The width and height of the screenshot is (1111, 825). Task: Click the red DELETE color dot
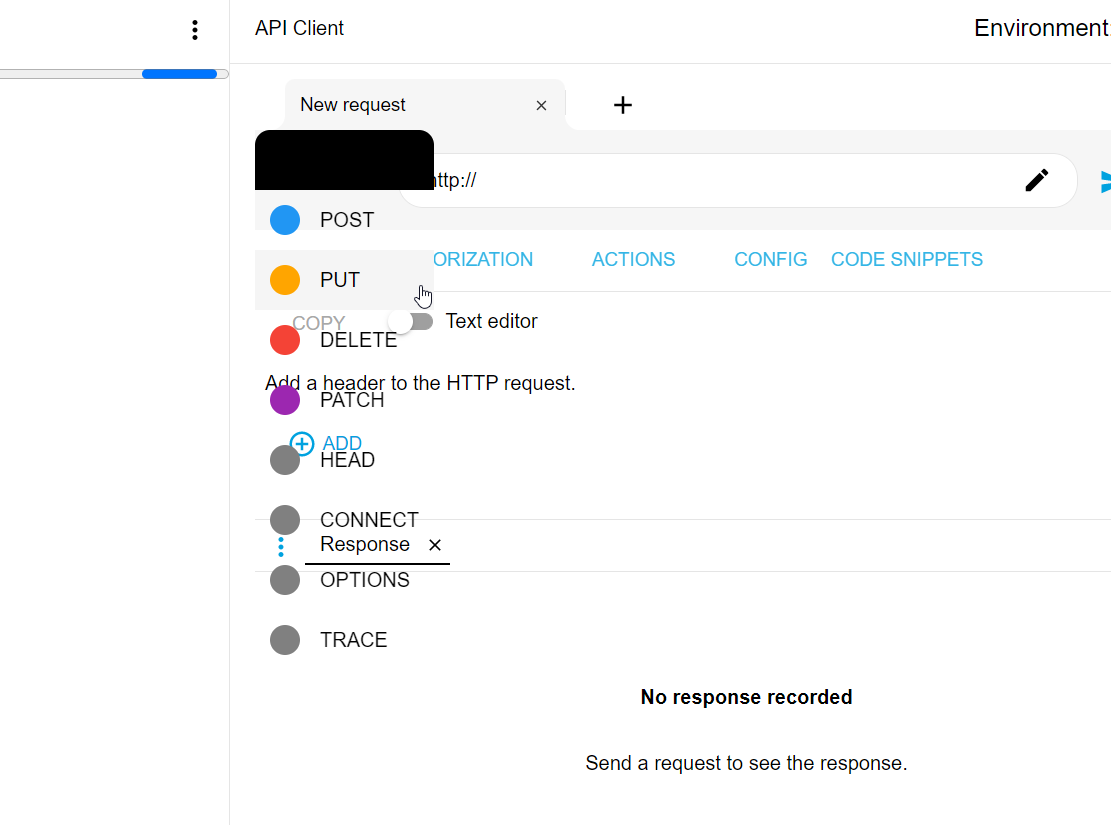point(285,340)
